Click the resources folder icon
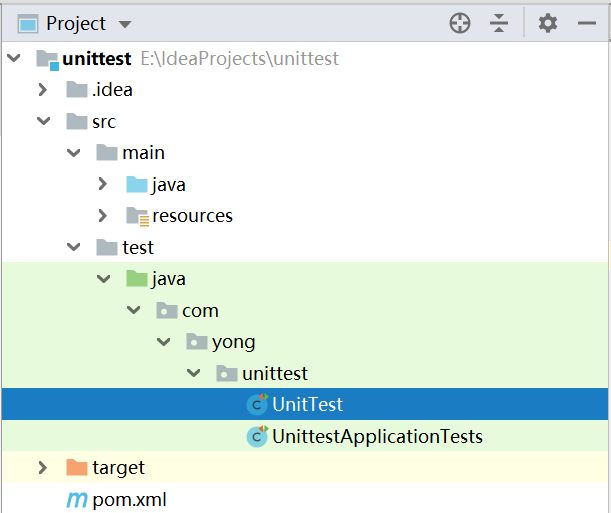This screenshot has height=513, width=611. [137, 216]
